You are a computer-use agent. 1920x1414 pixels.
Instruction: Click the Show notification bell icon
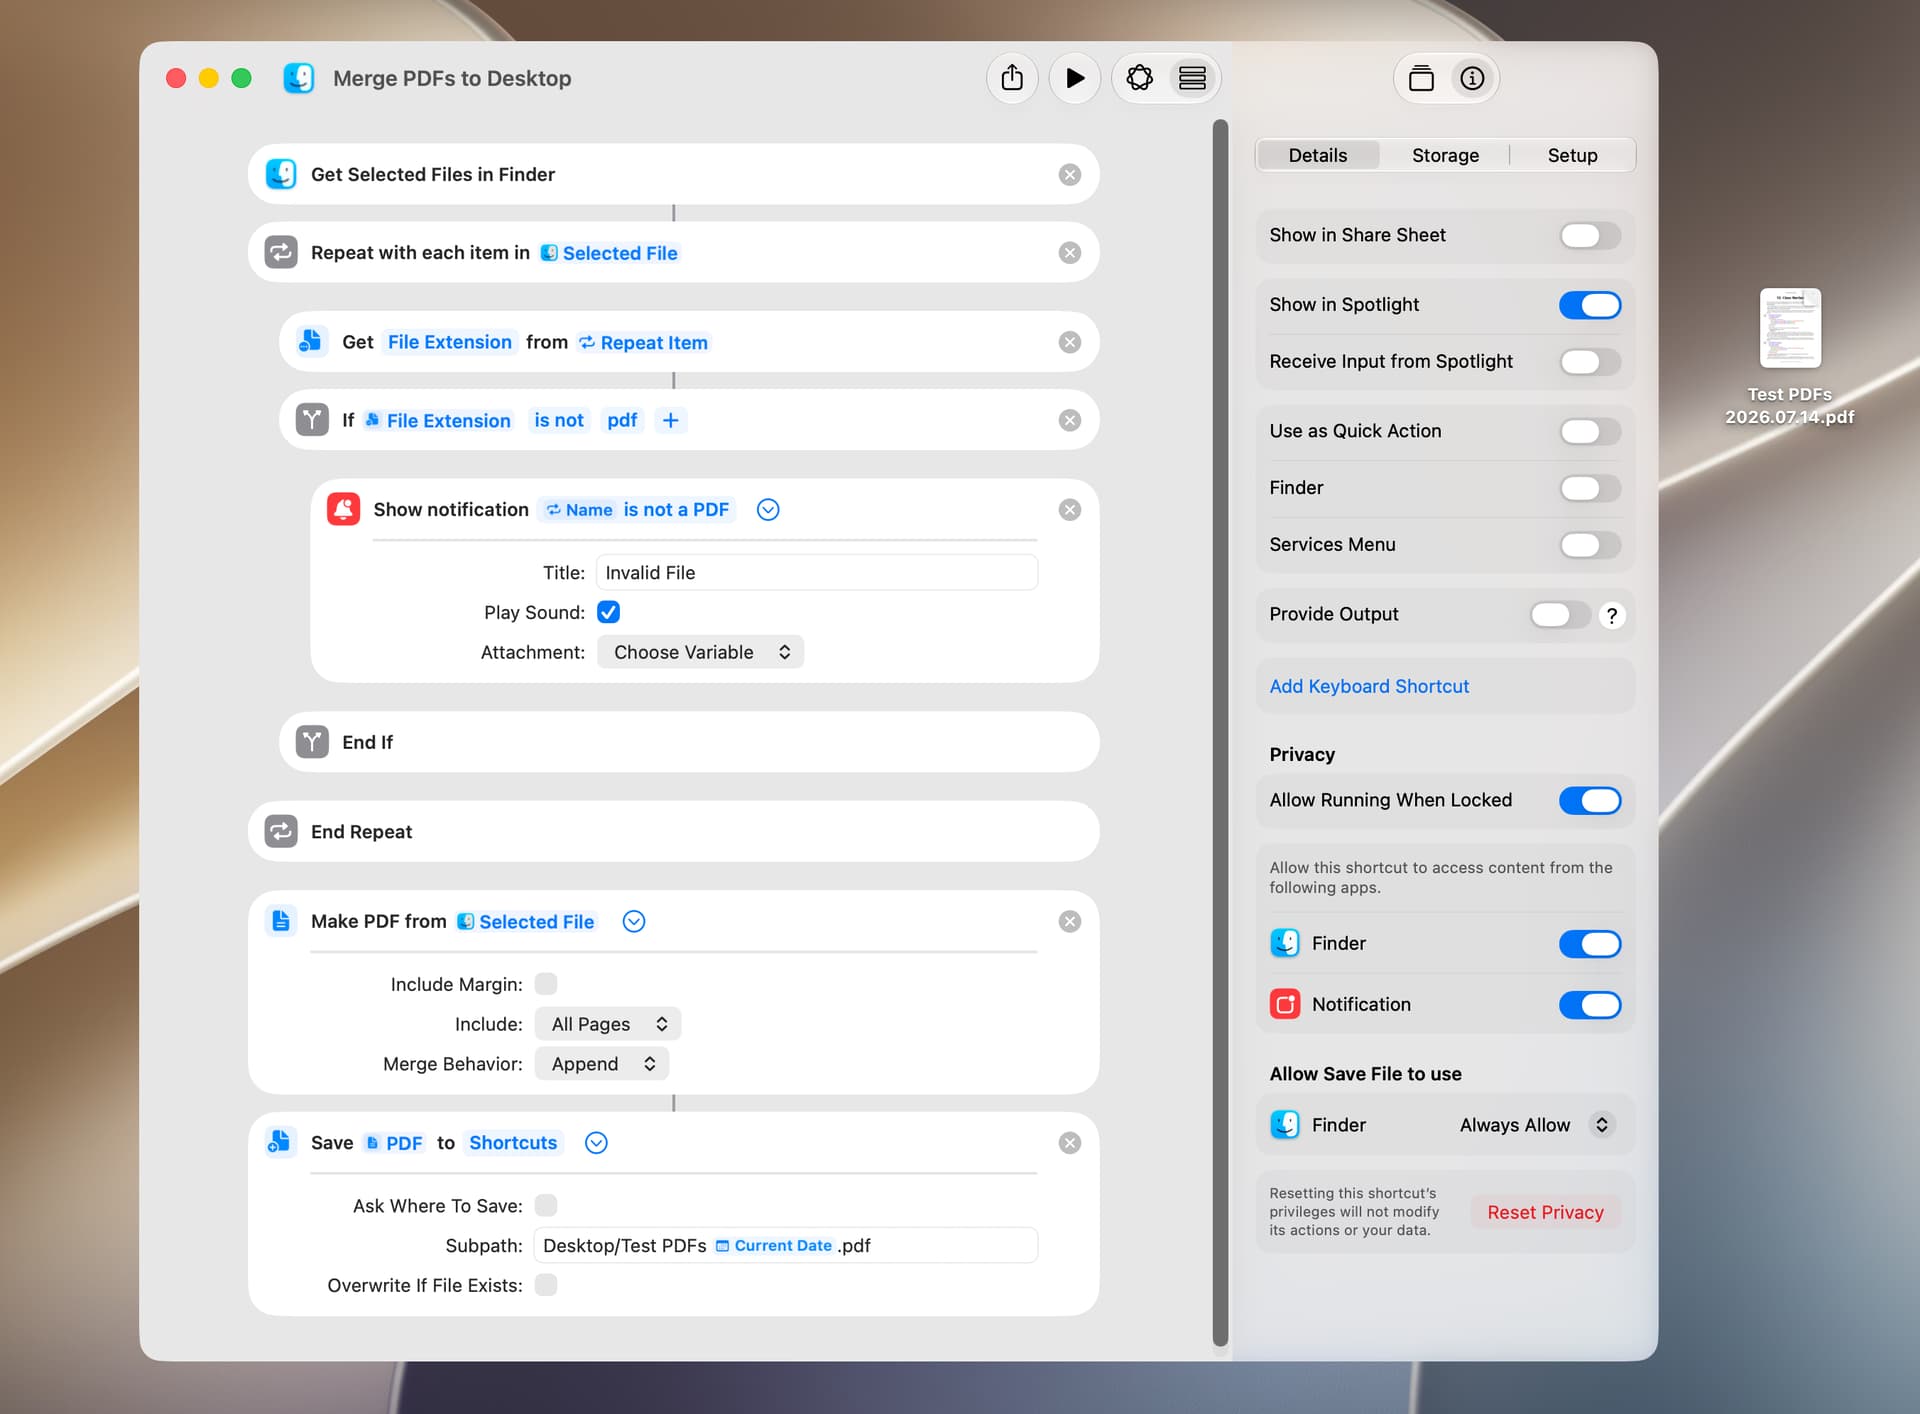pos(343,509)
